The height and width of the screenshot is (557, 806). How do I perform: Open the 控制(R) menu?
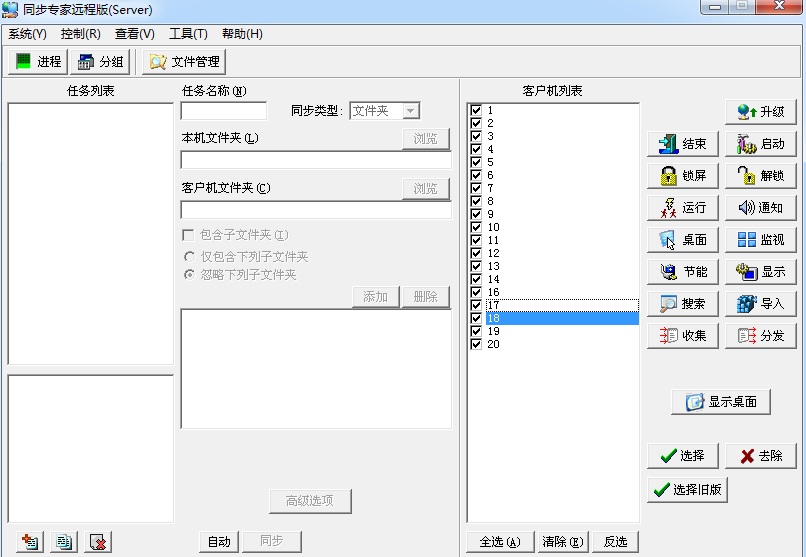pos(80,34)
